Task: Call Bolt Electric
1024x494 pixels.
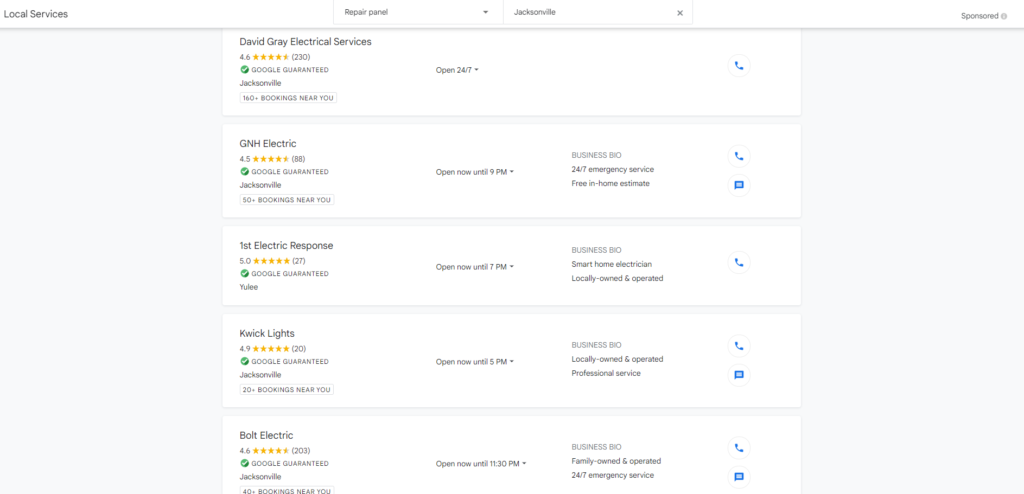Action: pyautogui.click(x=739, y=448)
